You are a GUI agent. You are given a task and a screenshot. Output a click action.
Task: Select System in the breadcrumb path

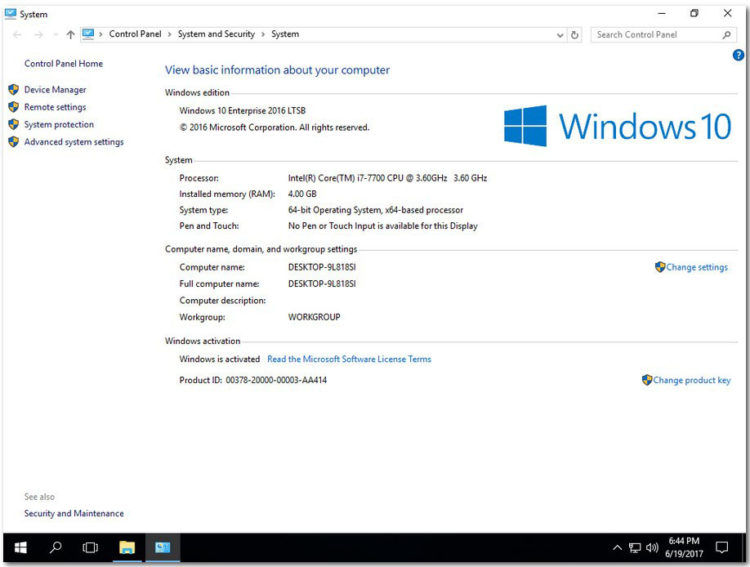click(285, 34)
